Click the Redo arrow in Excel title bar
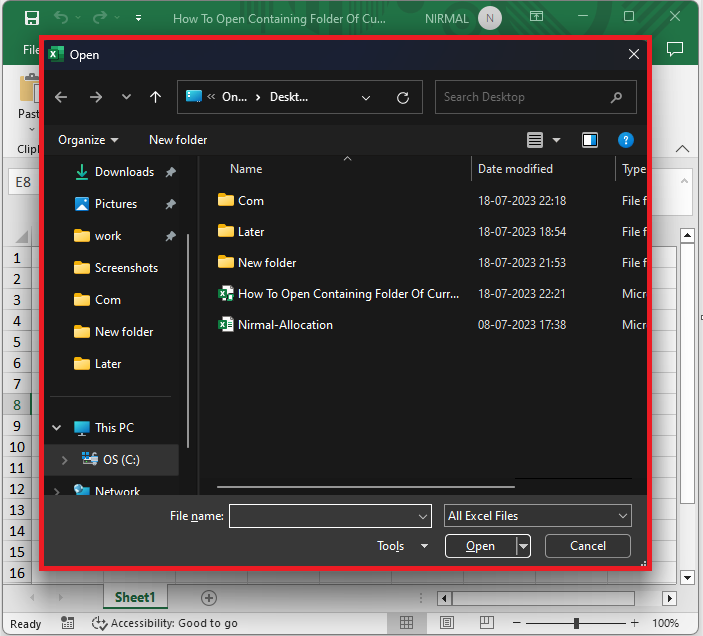The image size is (703, 636). coord(100,18)
